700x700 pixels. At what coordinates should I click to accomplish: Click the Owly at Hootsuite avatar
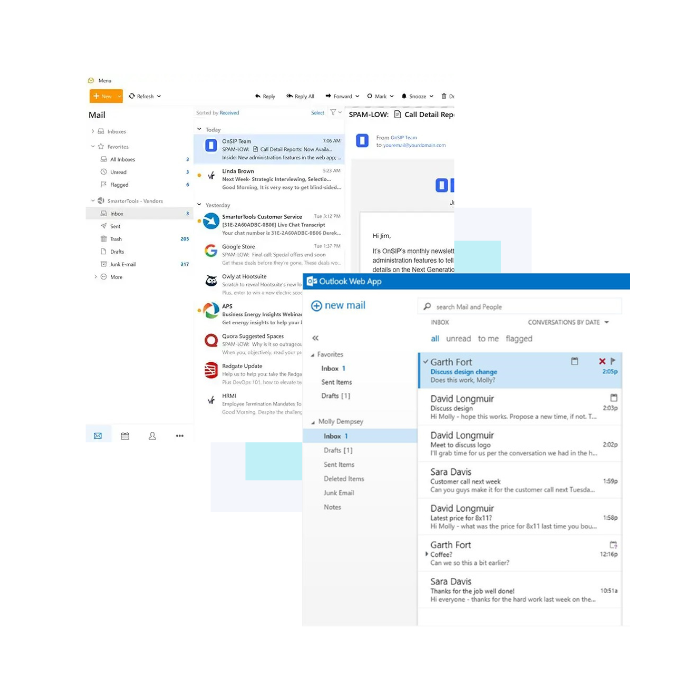[211, 281]
